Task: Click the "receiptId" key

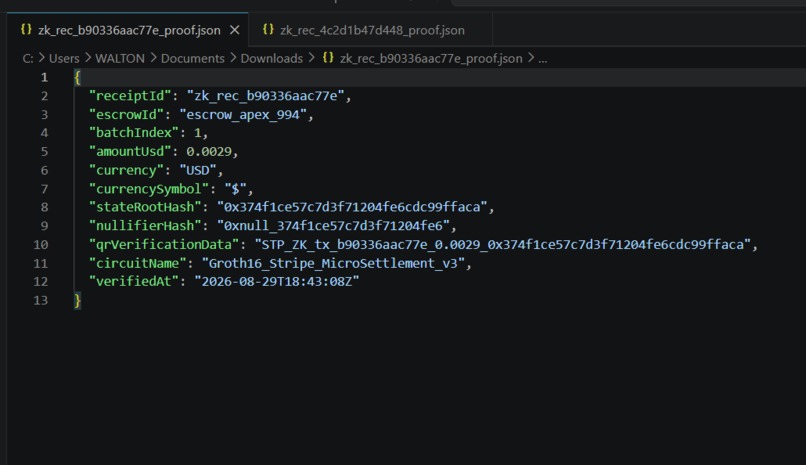Action: [x=130, y=96]
